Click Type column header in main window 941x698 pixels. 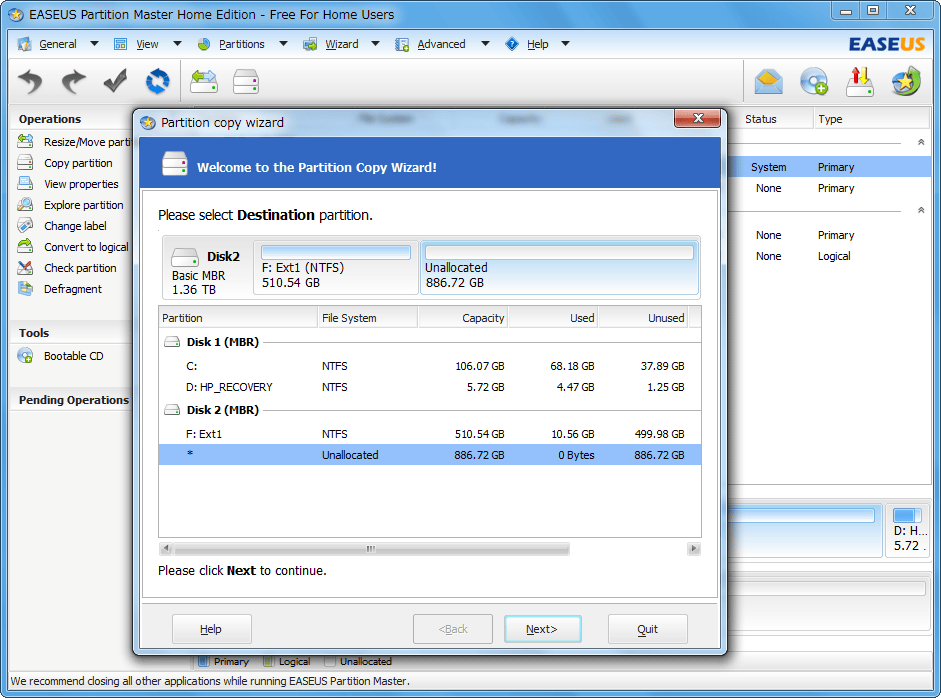(x=871, y=119)
